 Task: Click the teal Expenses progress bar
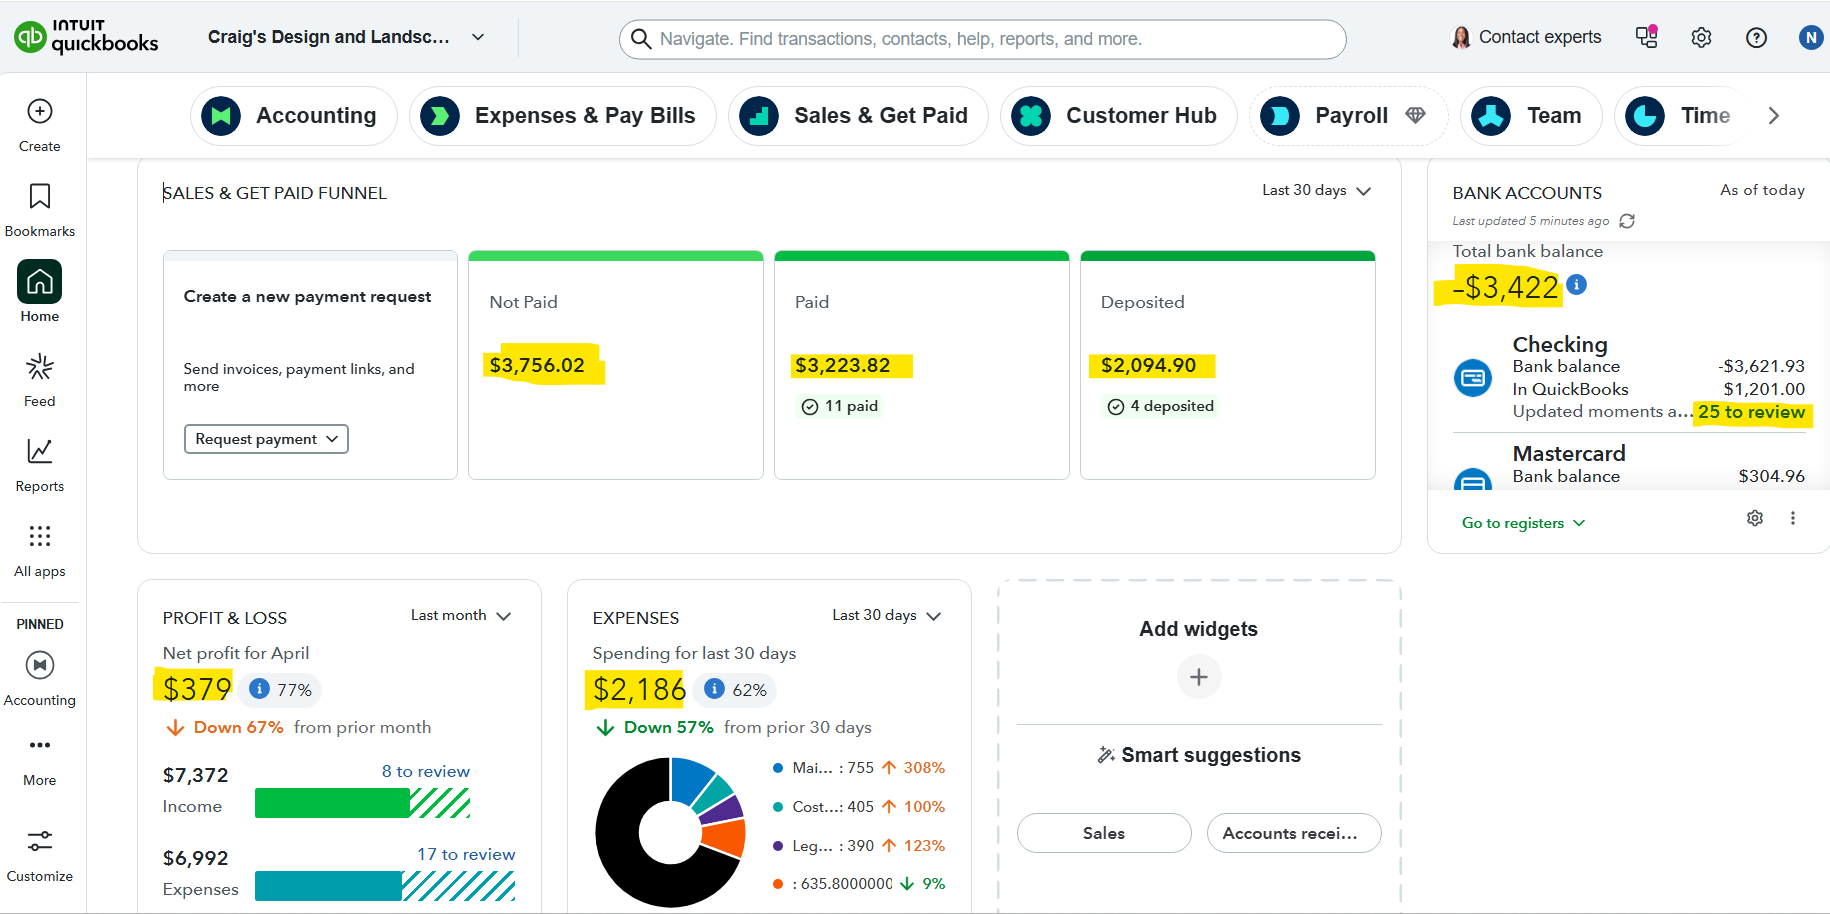(385, 886)
